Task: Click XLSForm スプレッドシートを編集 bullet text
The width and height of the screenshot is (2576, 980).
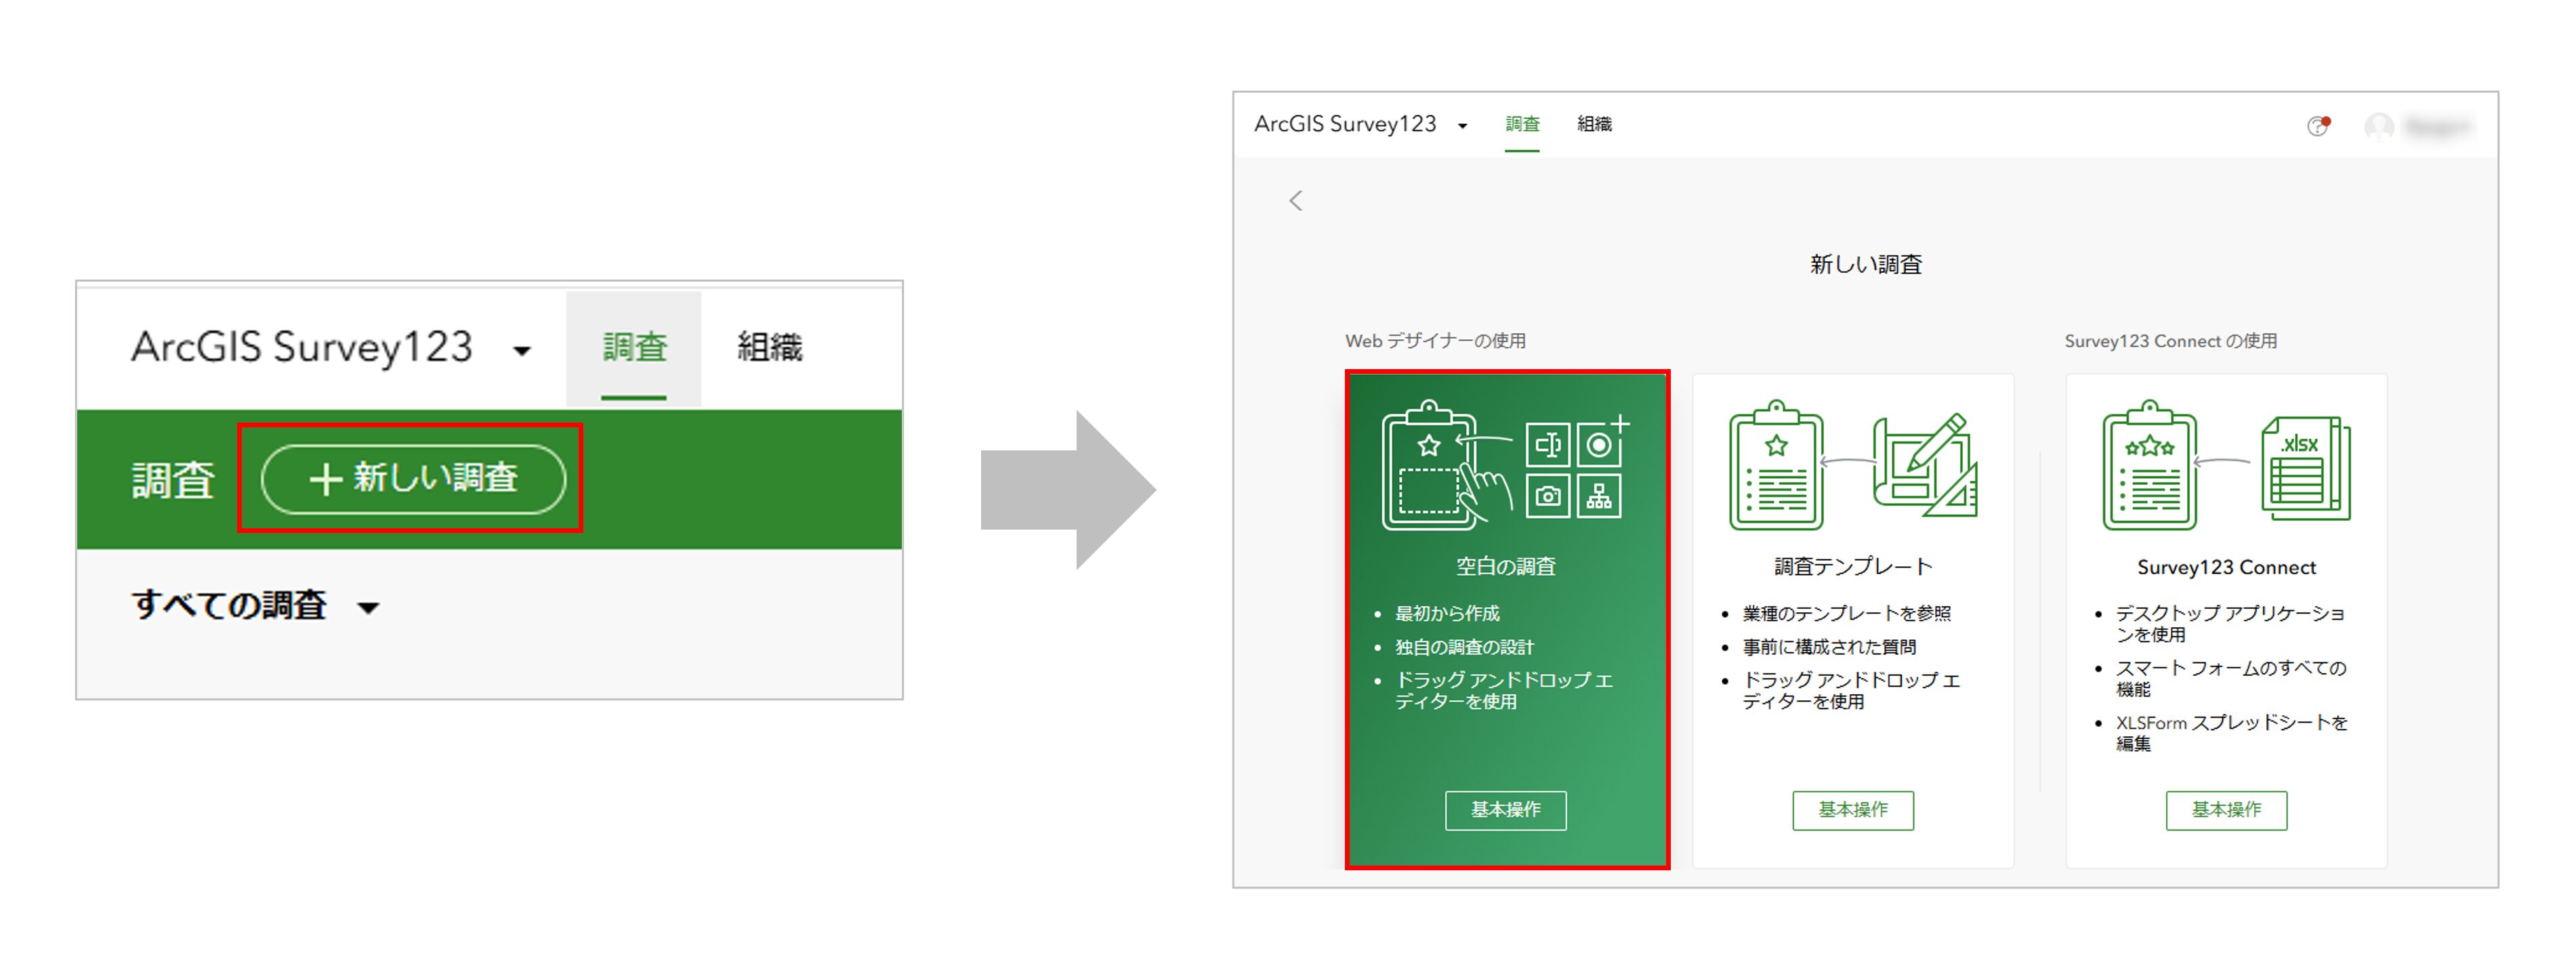Action: pyautogui.click(x=2231, y=733)
